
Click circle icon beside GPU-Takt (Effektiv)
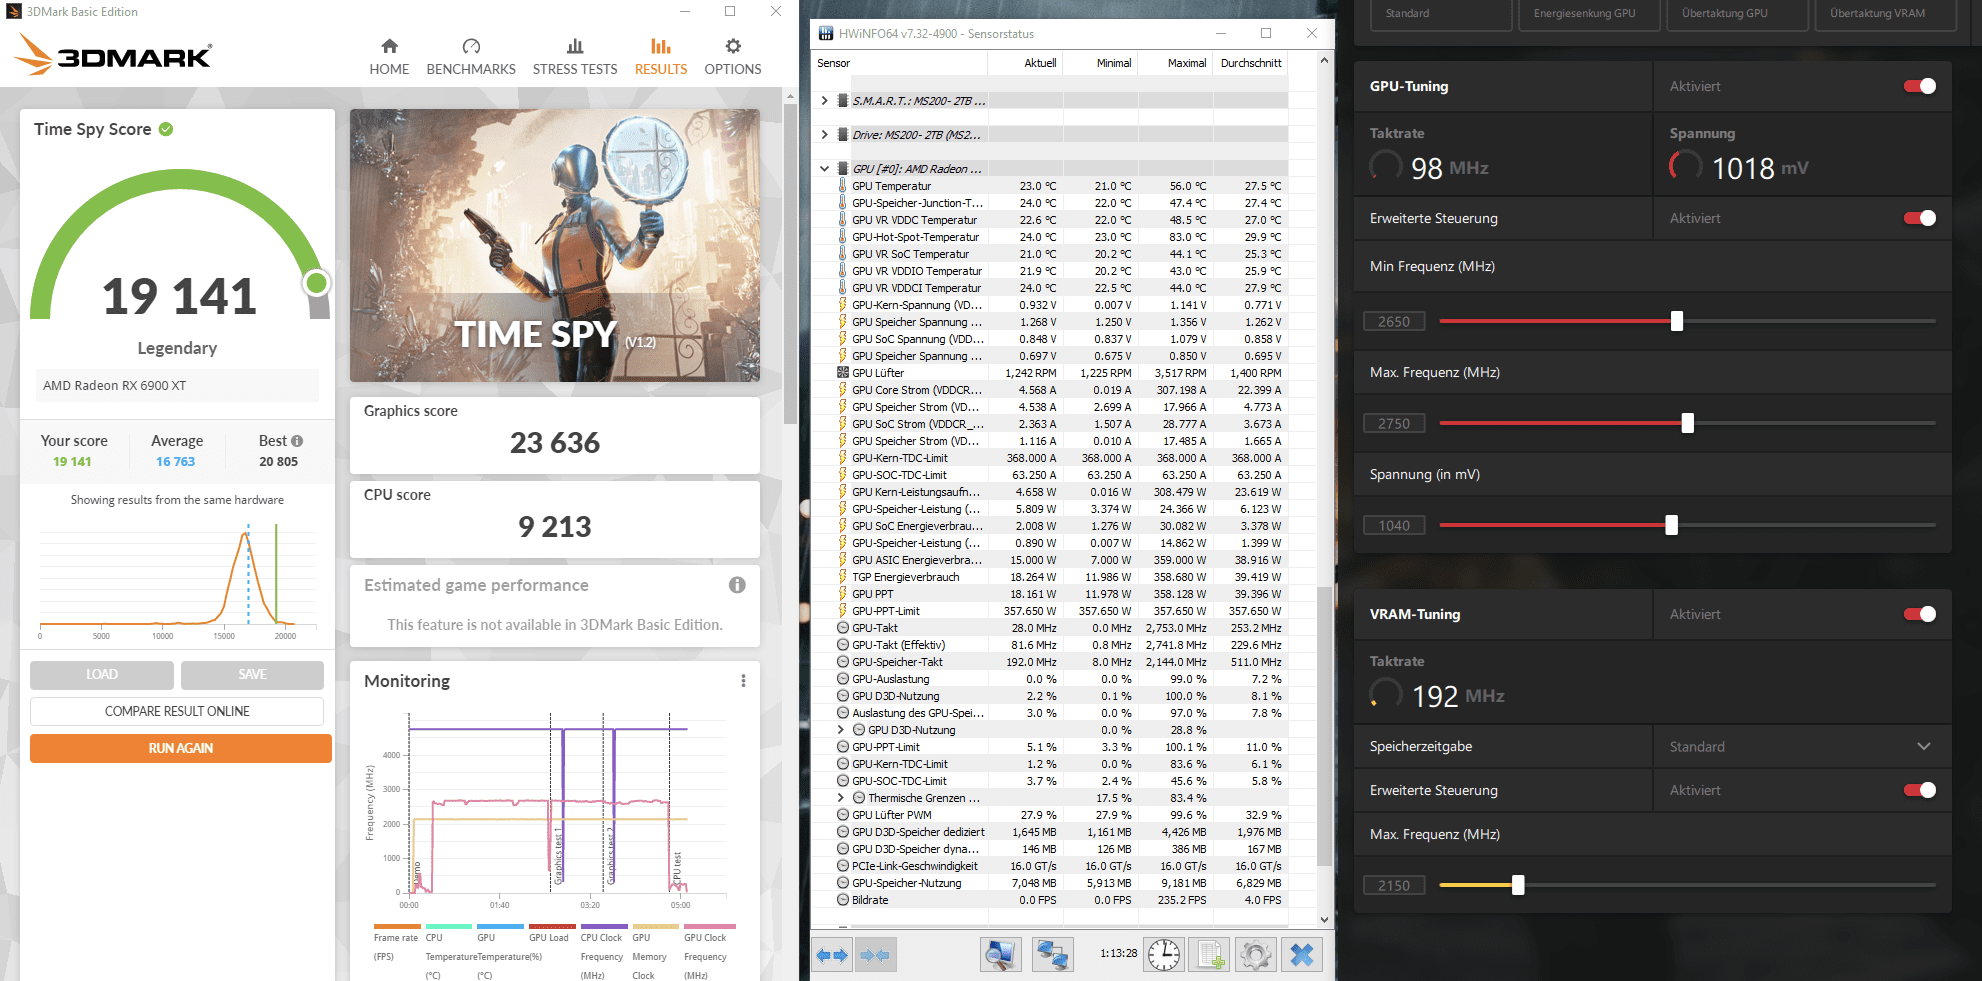pos(843,645)
